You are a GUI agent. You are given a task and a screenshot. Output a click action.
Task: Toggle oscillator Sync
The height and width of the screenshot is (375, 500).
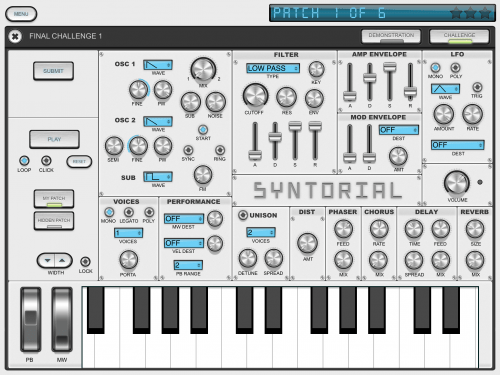click(x=188, y=150)
